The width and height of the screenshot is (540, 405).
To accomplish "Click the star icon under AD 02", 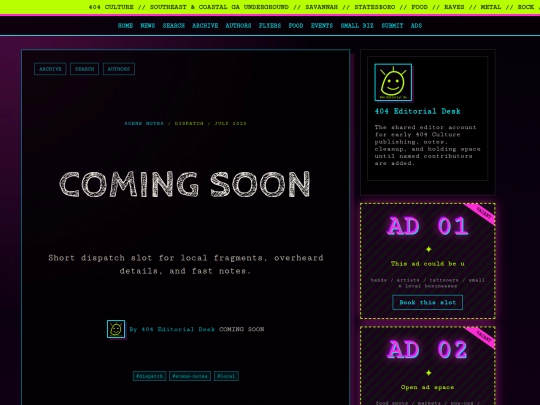I will tap(428, 373).
